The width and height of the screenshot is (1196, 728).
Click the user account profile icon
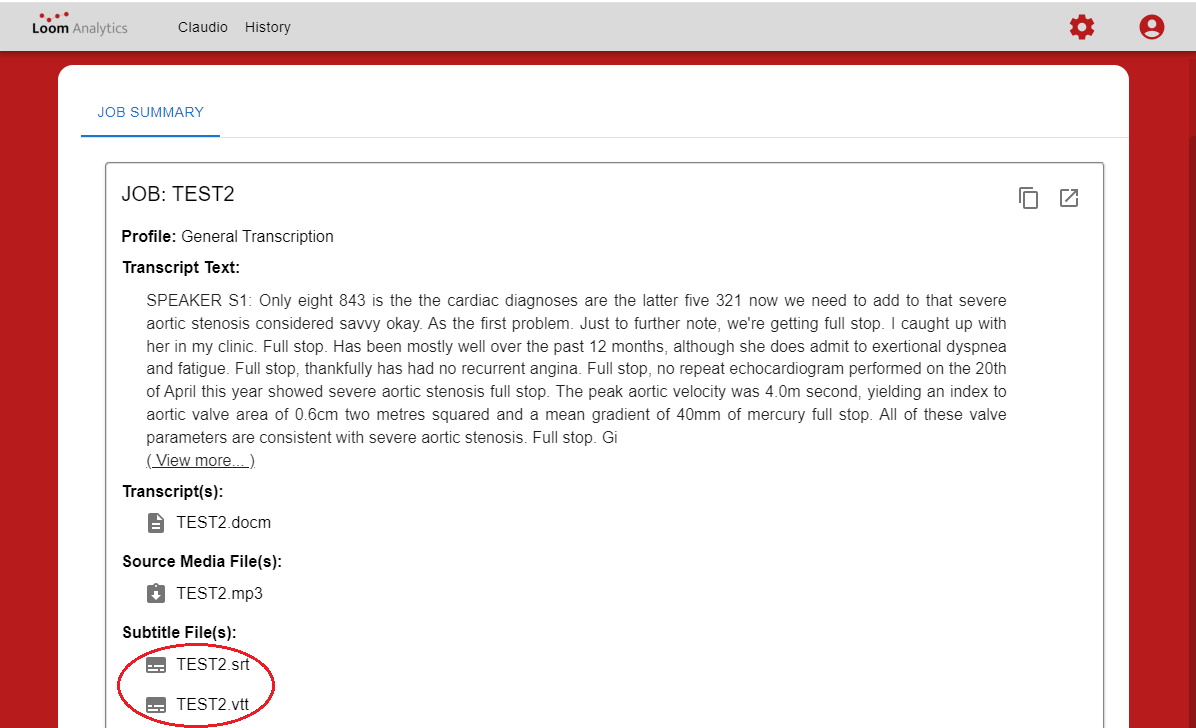(1151, 27)
